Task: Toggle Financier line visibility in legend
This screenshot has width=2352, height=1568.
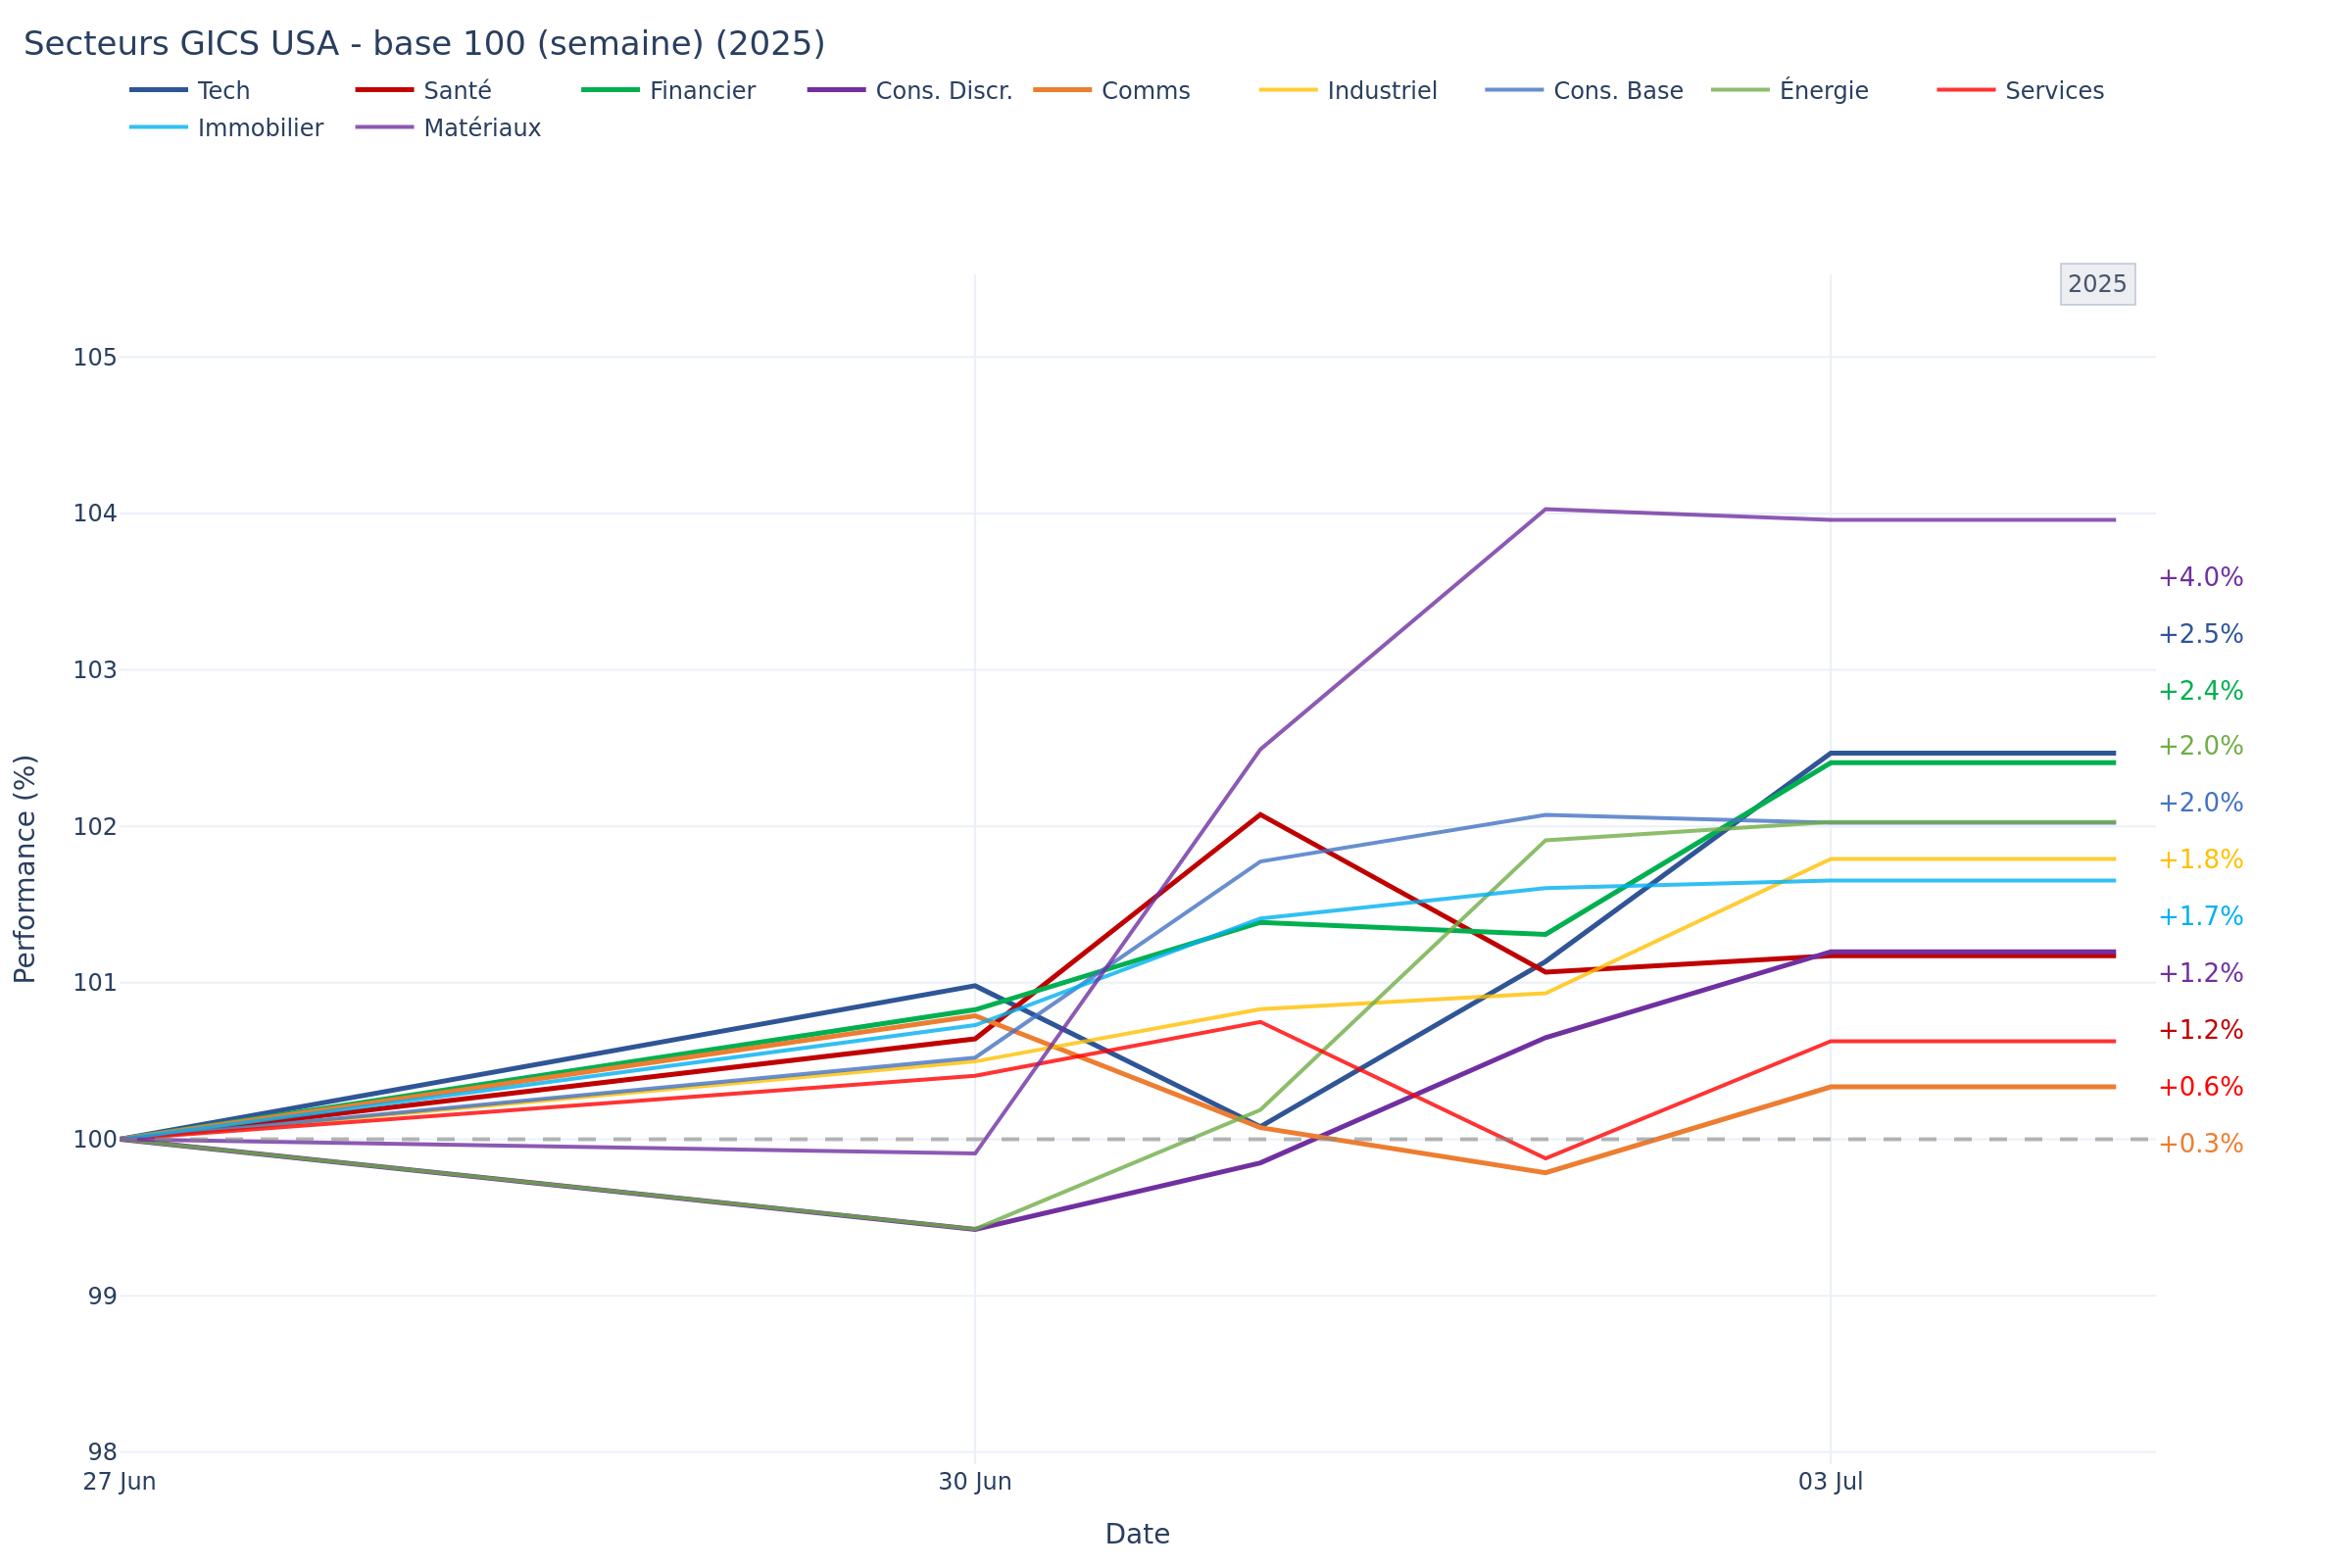Action: point(702,91)
